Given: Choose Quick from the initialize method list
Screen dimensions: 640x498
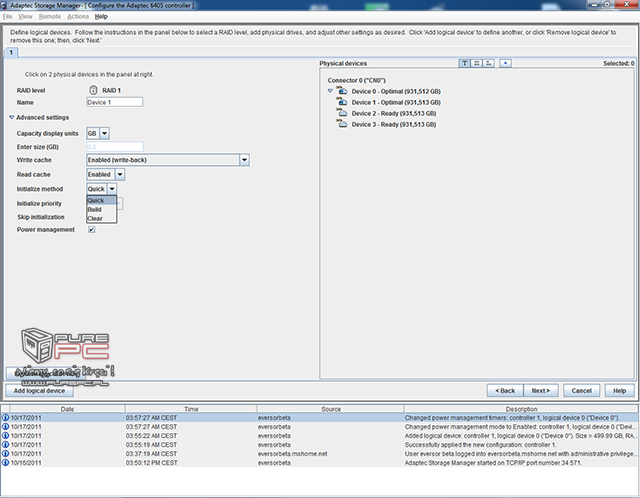Looking at the screenshot, I should click(102, 200).
